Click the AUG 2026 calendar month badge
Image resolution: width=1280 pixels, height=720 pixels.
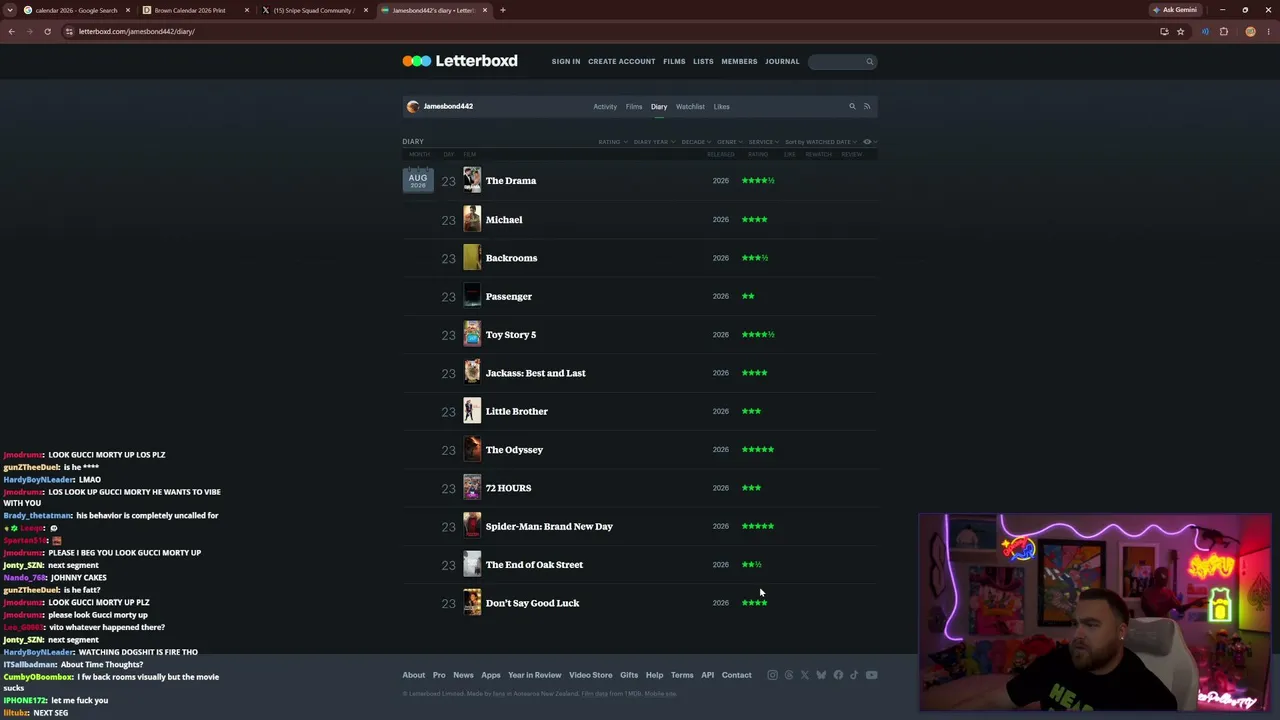tap(418, 180)
